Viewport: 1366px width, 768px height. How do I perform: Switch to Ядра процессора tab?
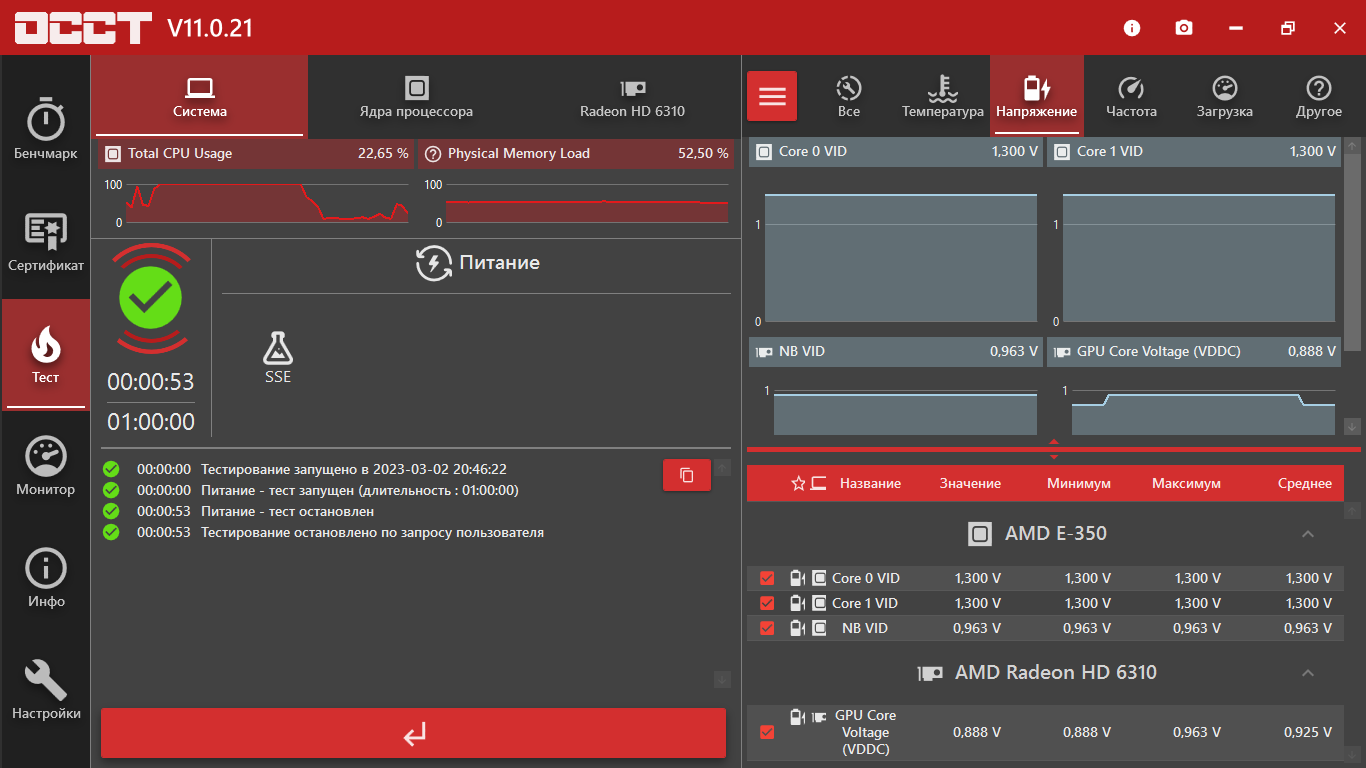(416, 97)
